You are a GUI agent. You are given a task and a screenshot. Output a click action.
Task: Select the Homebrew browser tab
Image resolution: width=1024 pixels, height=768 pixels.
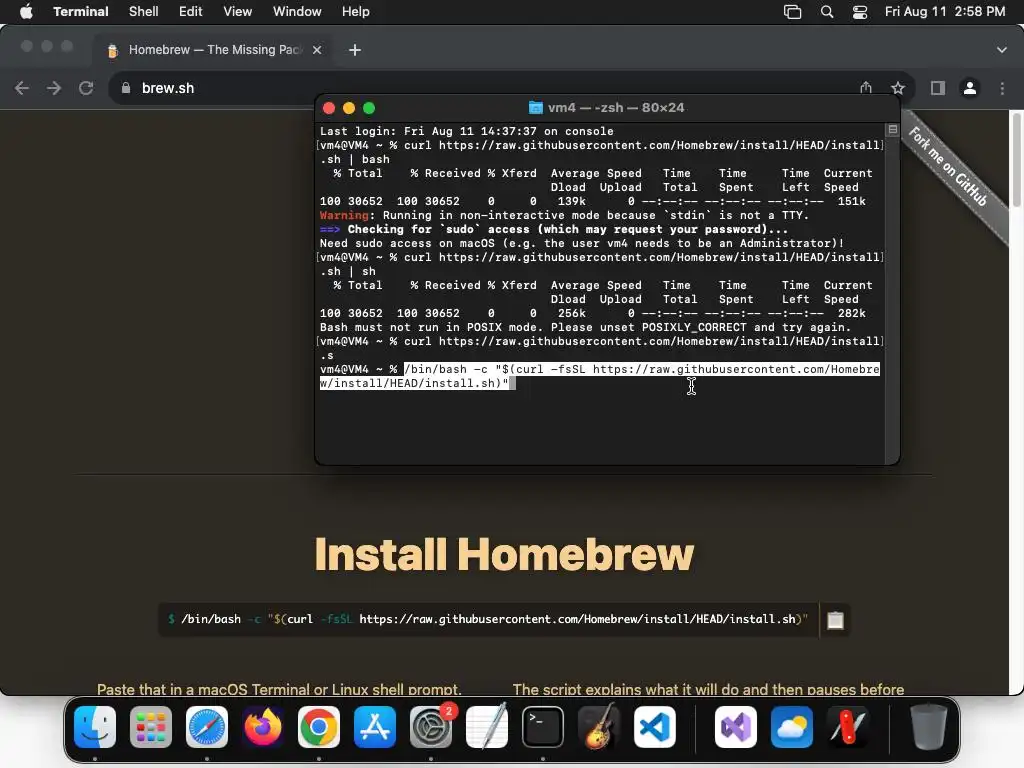tap(214, 50)
